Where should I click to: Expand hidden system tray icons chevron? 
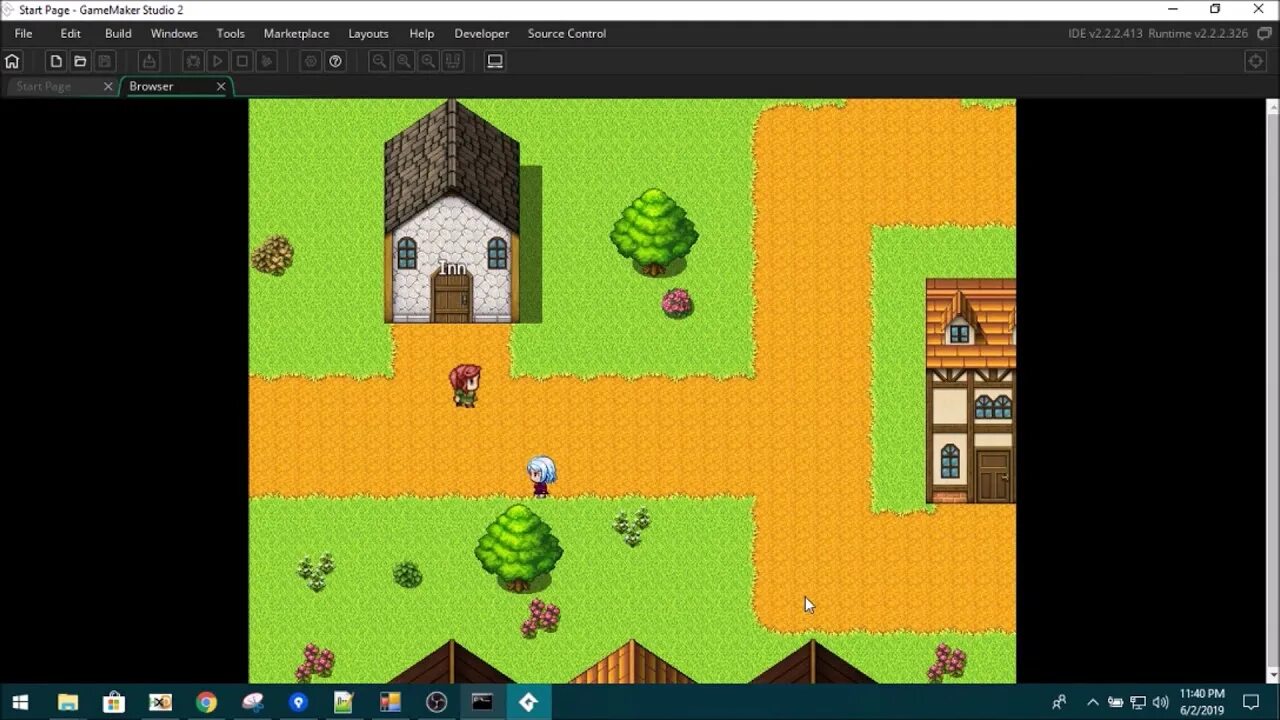tap(1092, 702)
